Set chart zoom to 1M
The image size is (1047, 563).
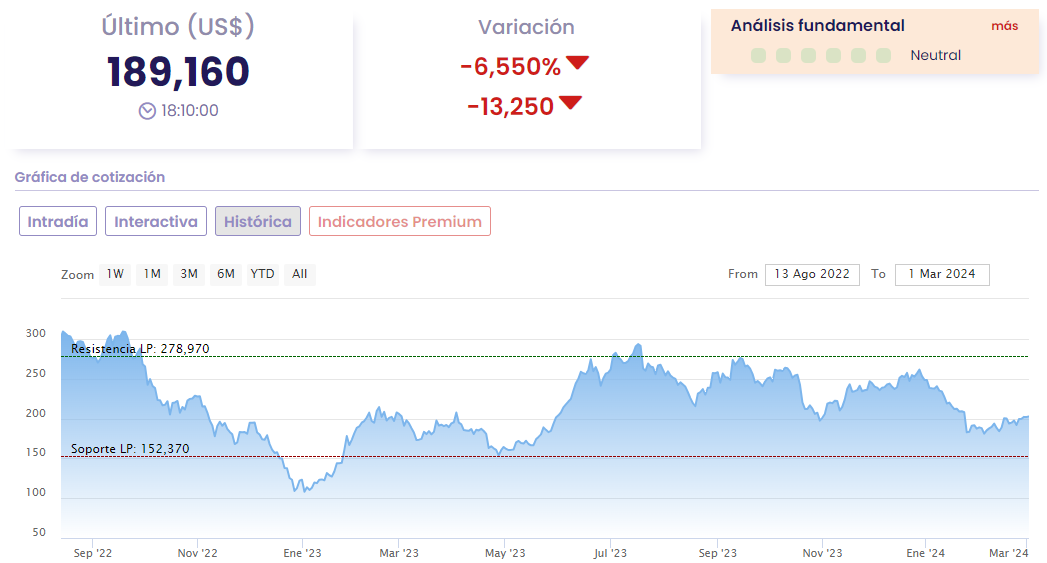pos(152,274)
